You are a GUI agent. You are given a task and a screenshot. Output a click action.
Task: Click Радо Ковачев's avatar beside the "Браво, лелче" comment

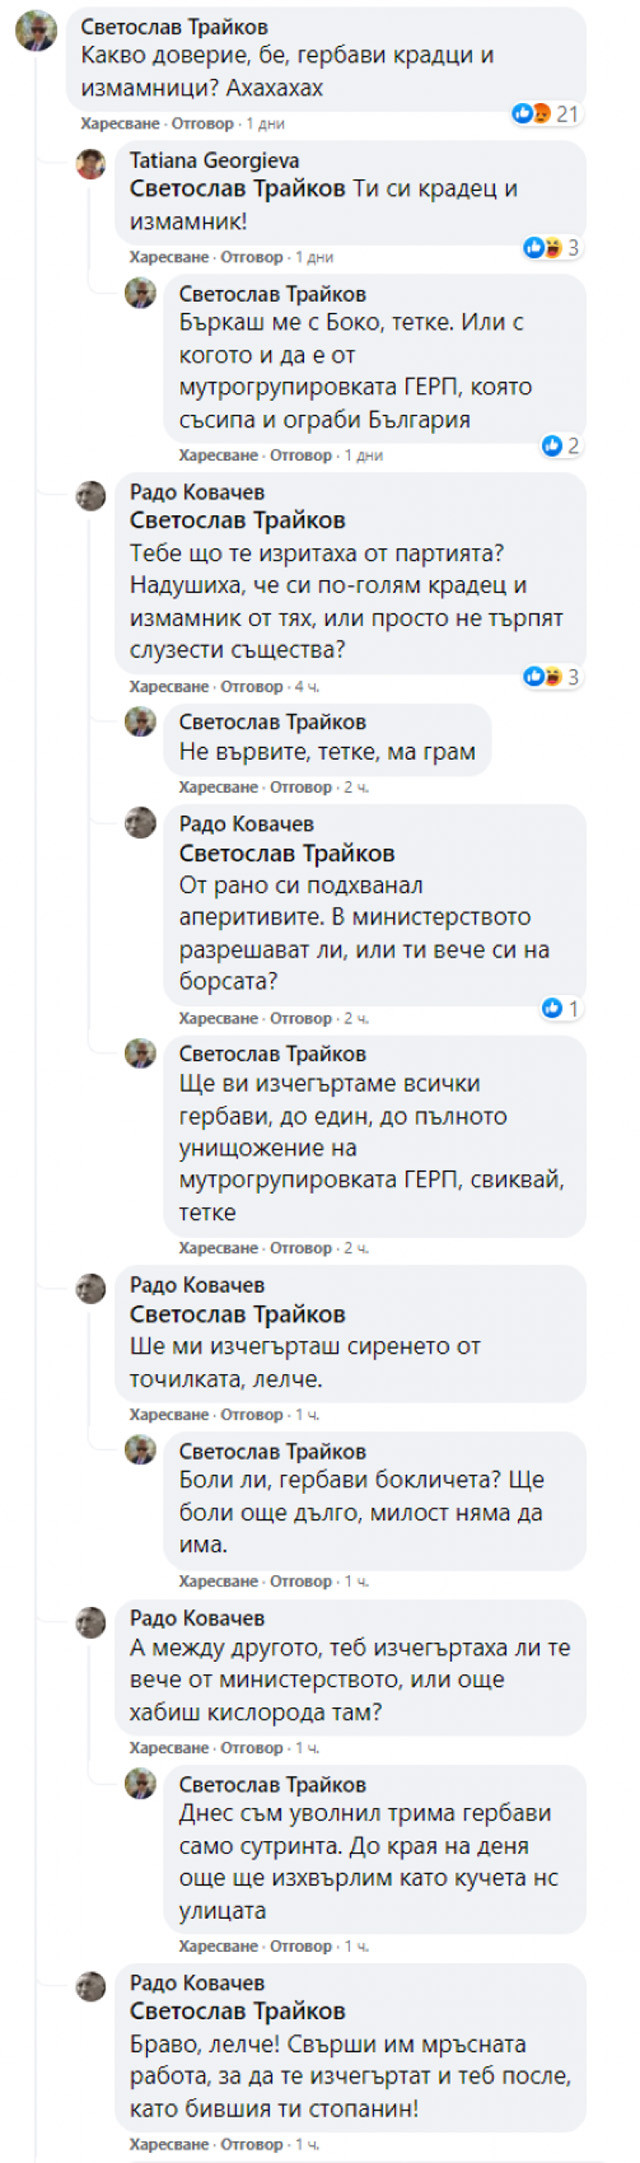[x=91, y=1985]
